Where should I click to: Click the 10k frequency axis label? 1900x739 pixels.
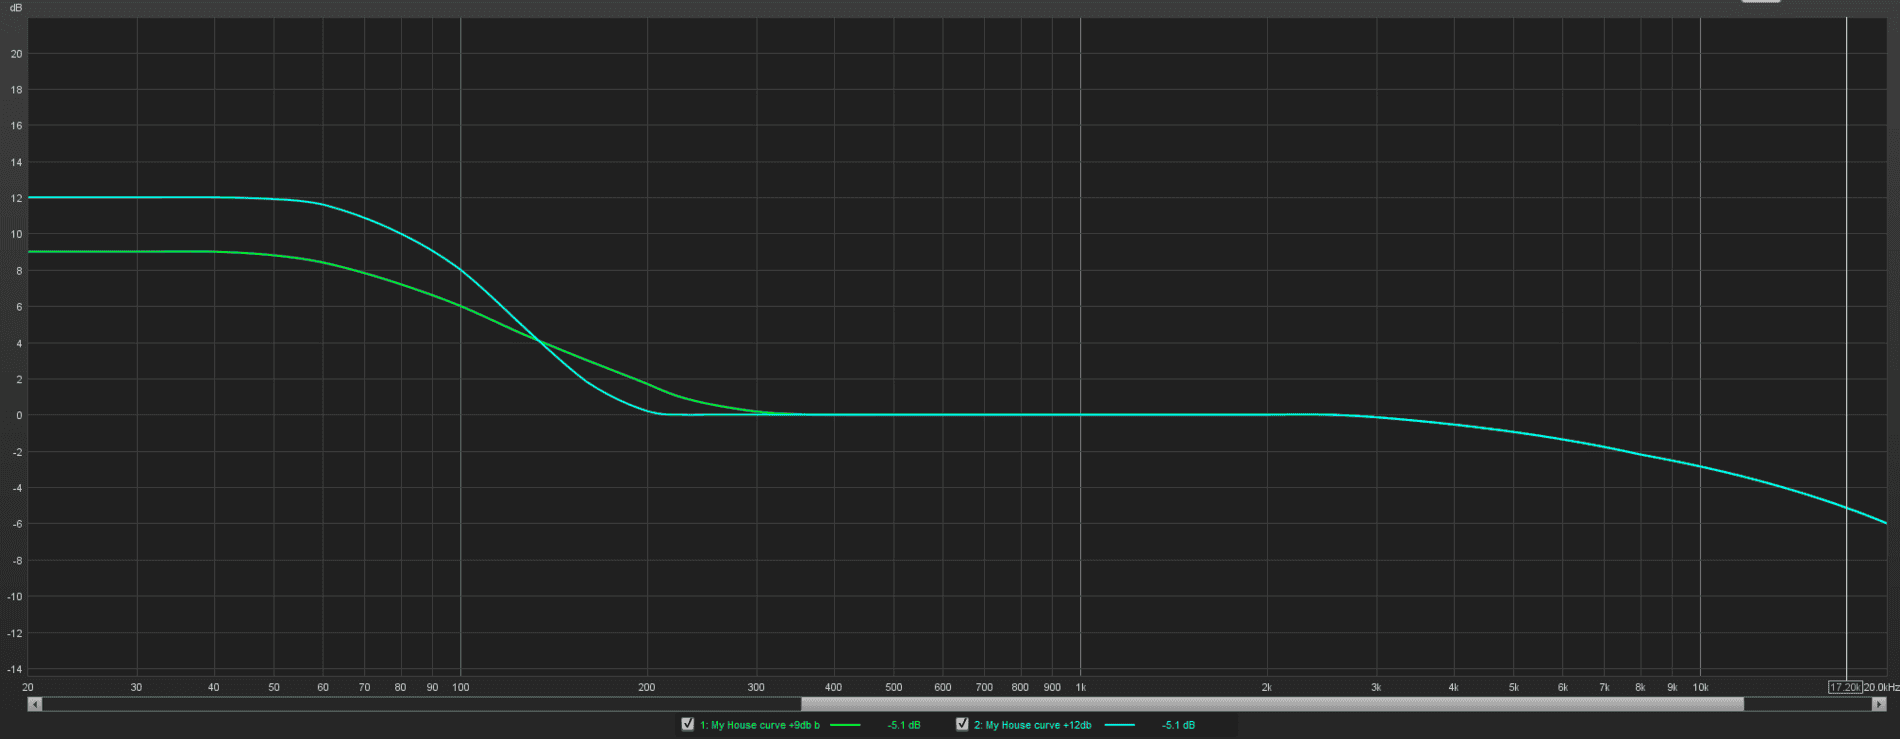(x=1700, y=687)
